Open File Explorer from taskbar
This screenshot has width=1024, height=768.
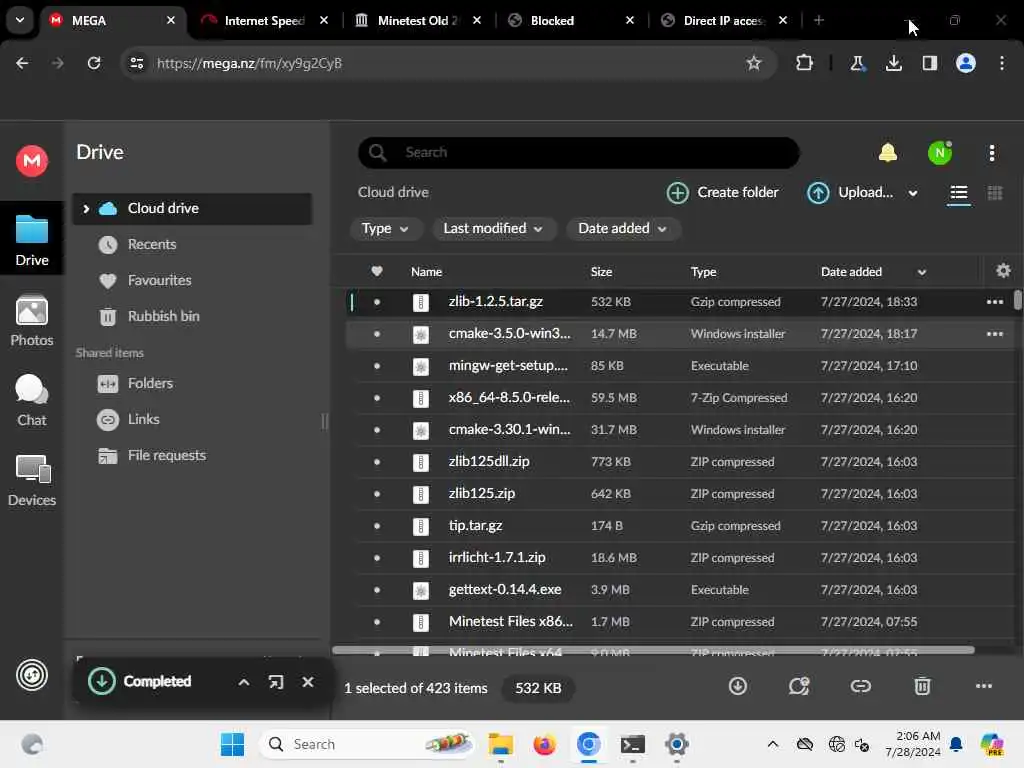pyautogui.click(x=500, y=744)
